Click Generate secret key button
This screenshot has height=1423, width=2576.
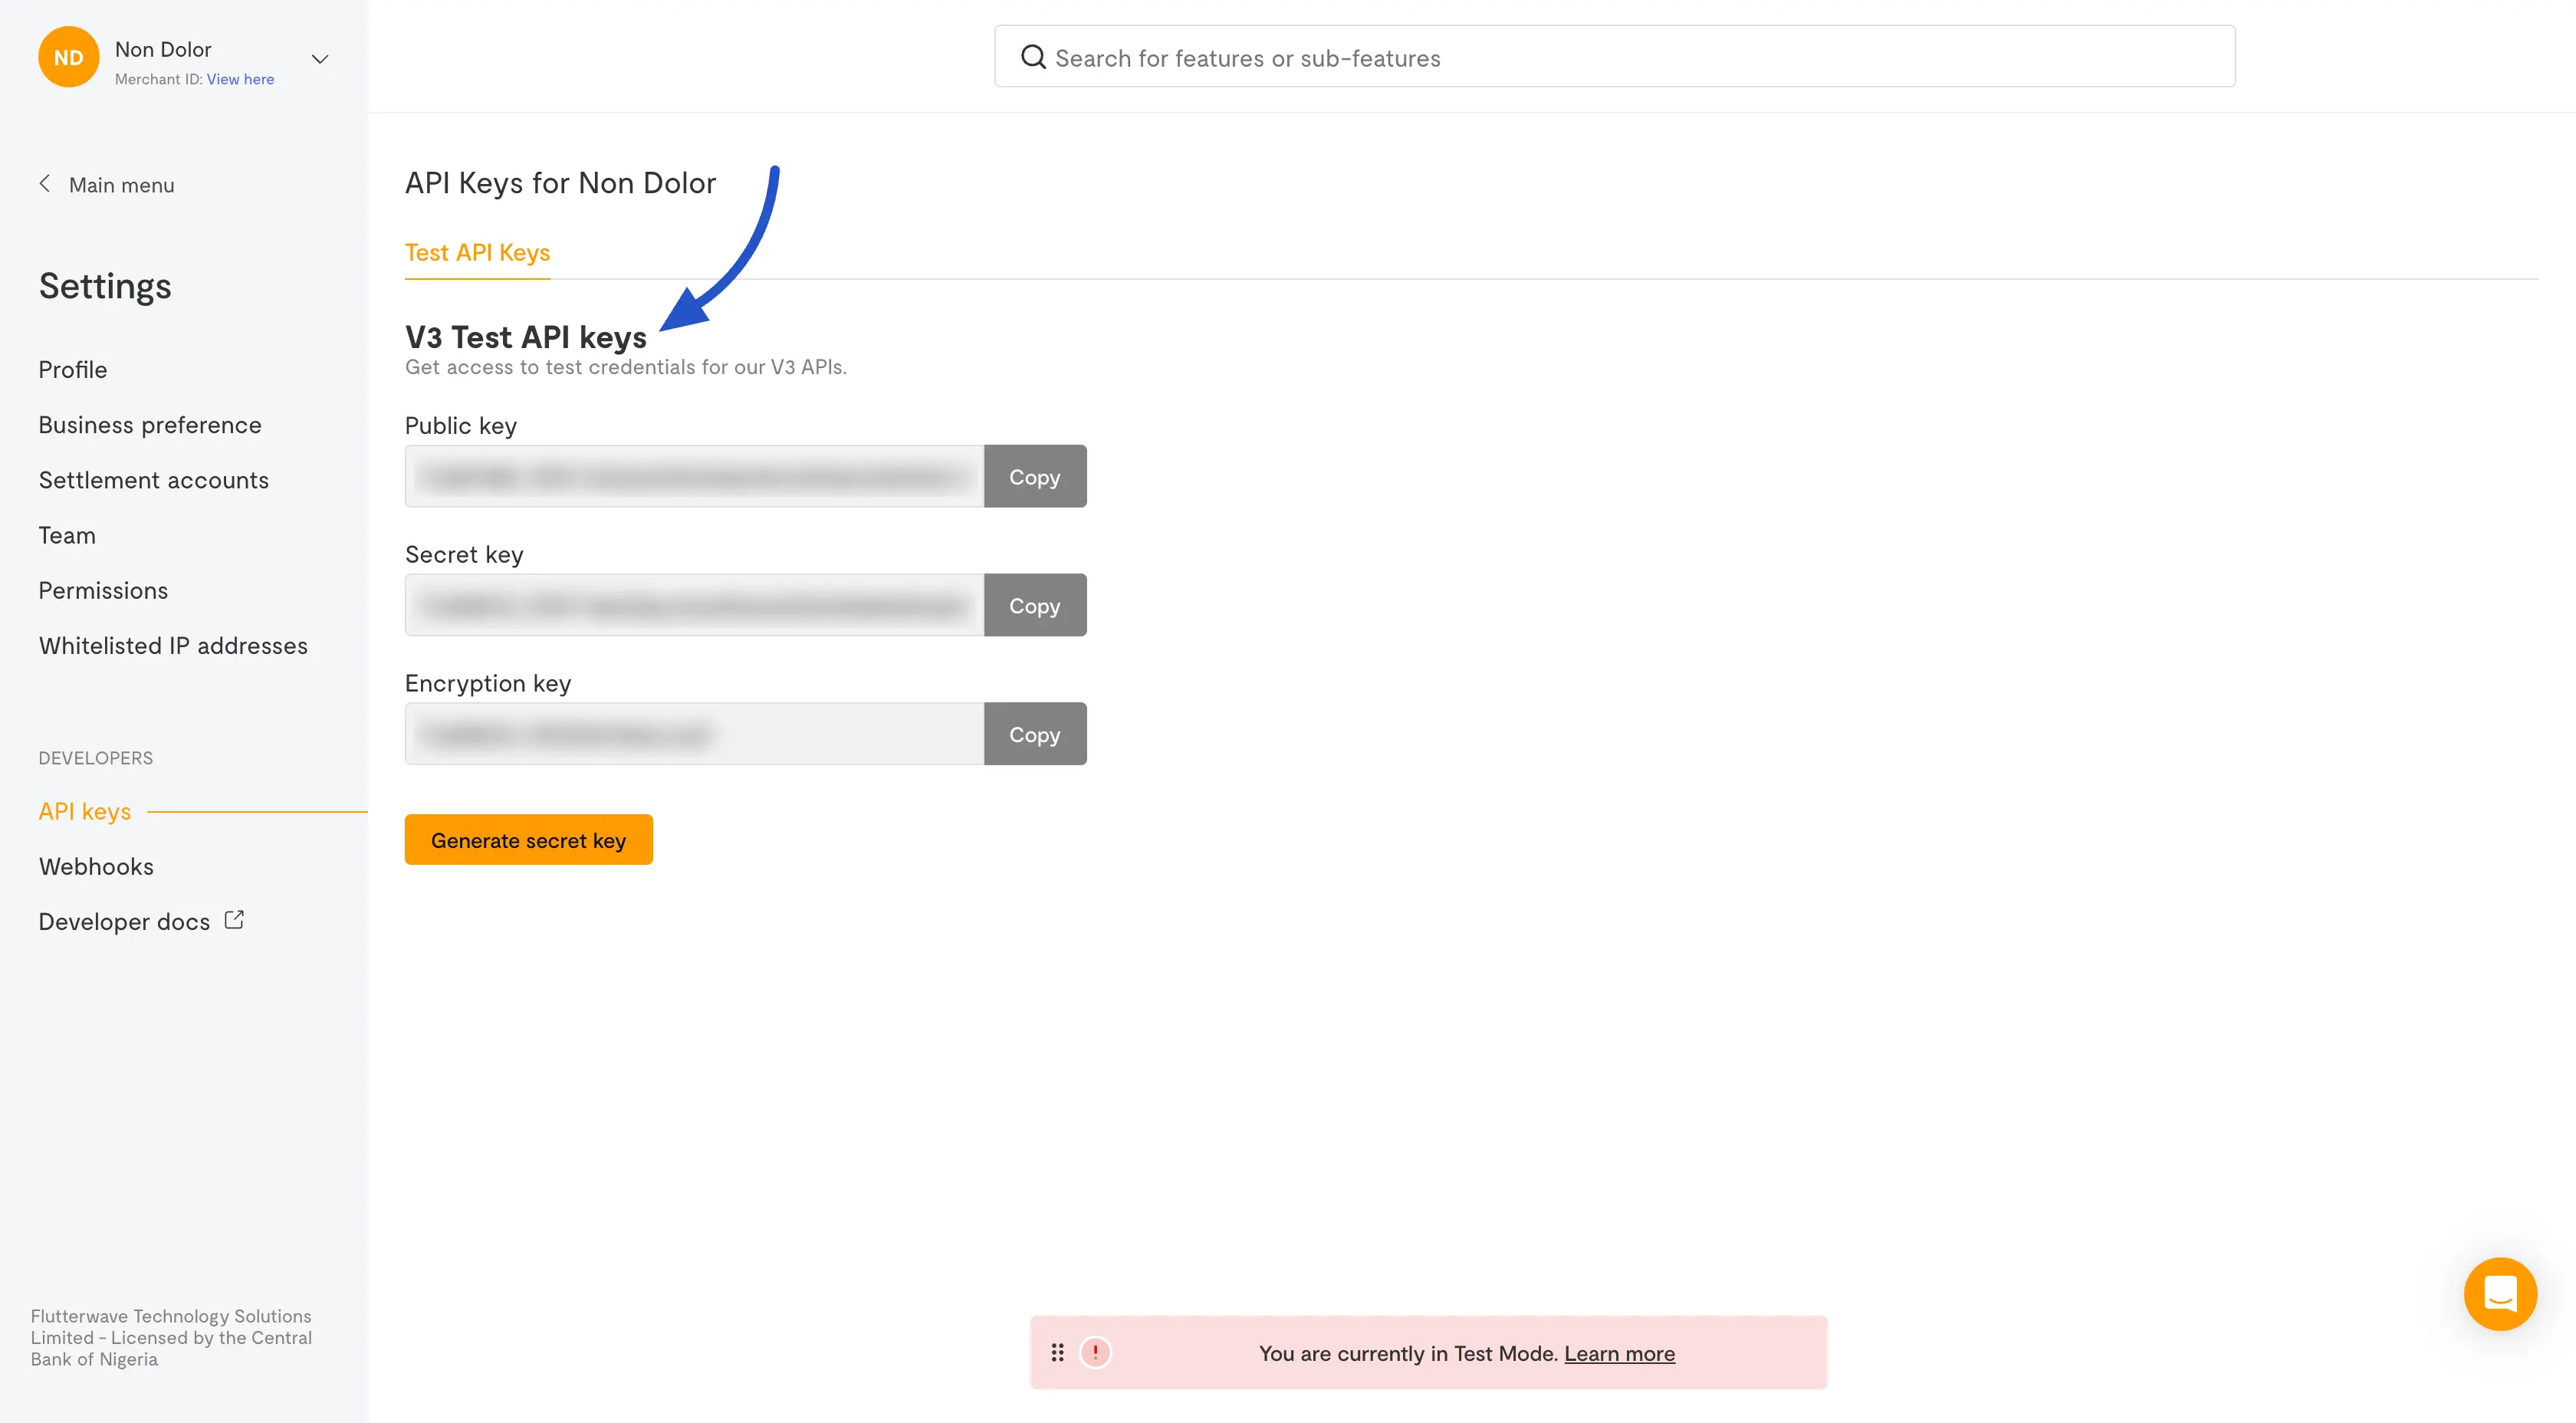click(x=528, y=840)
